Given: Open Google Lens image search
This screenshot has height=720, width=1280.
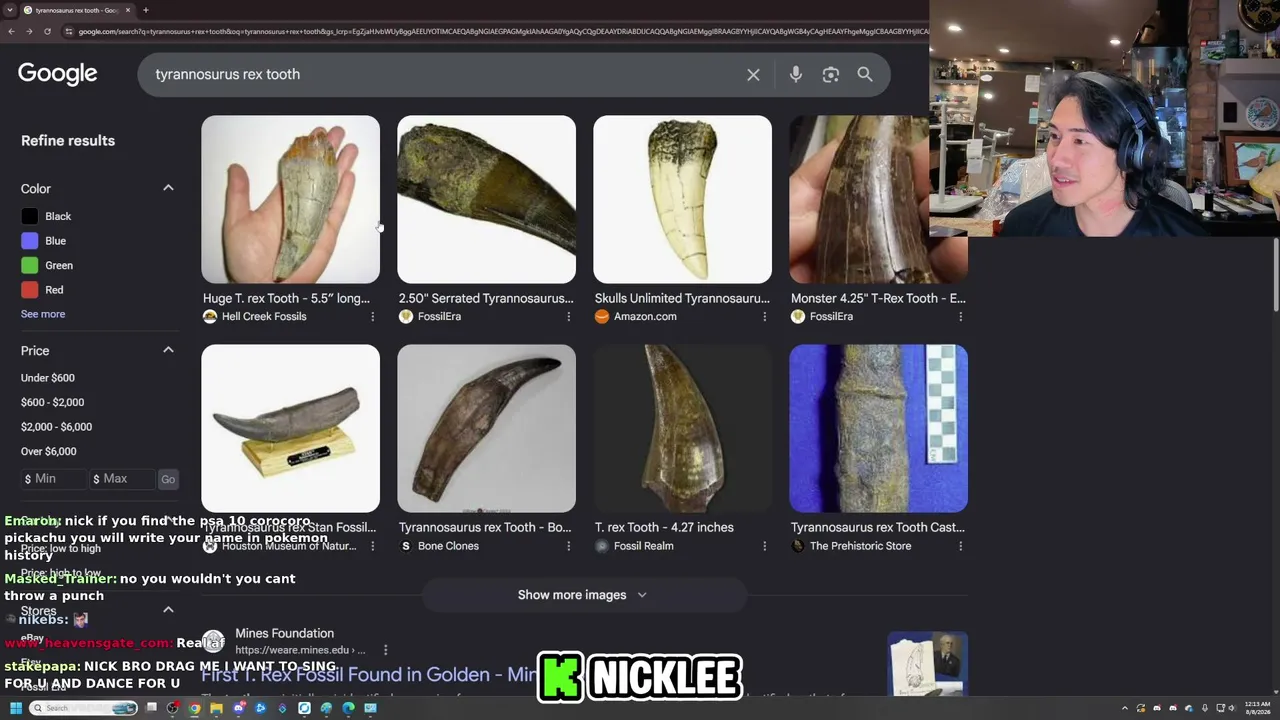Looking at the screenshot, I should pos(830,75).
